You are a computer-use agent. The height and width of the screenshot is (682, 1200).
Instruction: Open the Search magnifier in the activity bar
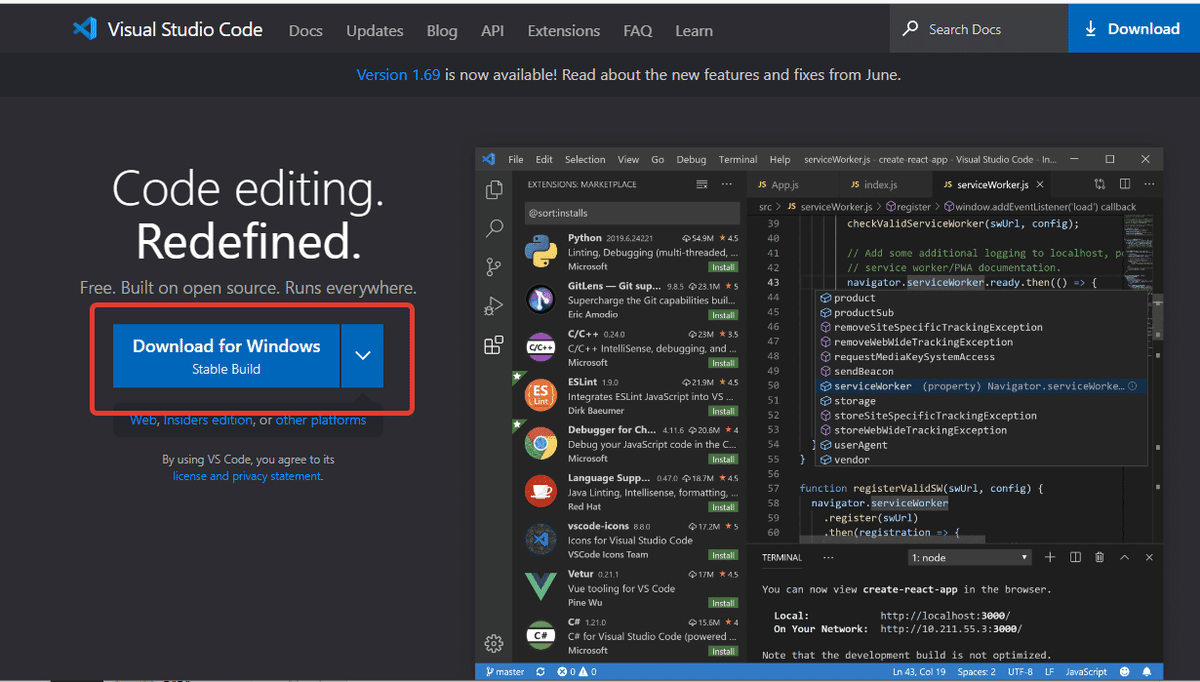tap(494, 229)
